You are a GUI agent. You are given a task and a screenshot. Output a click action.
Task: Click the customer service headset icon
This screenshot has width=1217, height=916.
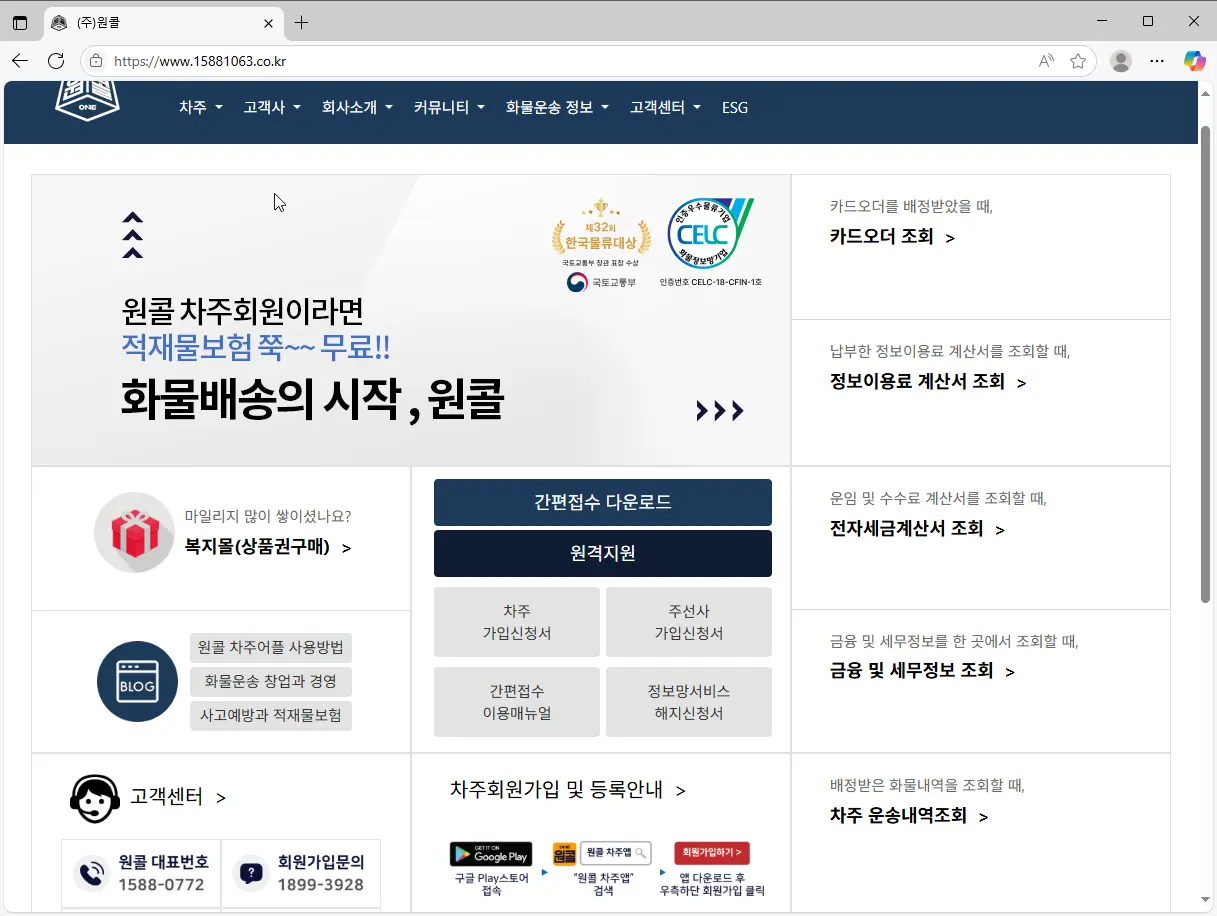click(95, 797)
